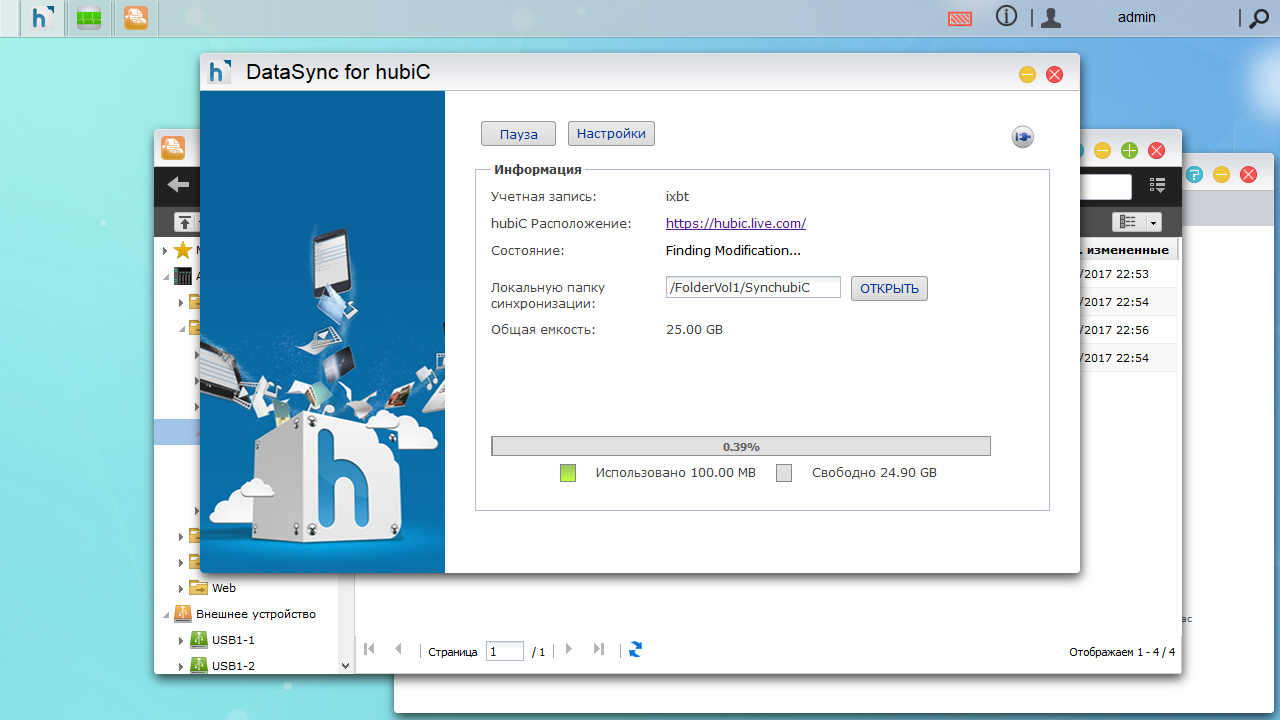The width and height of the screenshot is (1280, 720).
Task: Minimize the rearmost window
Action: 1221,174
